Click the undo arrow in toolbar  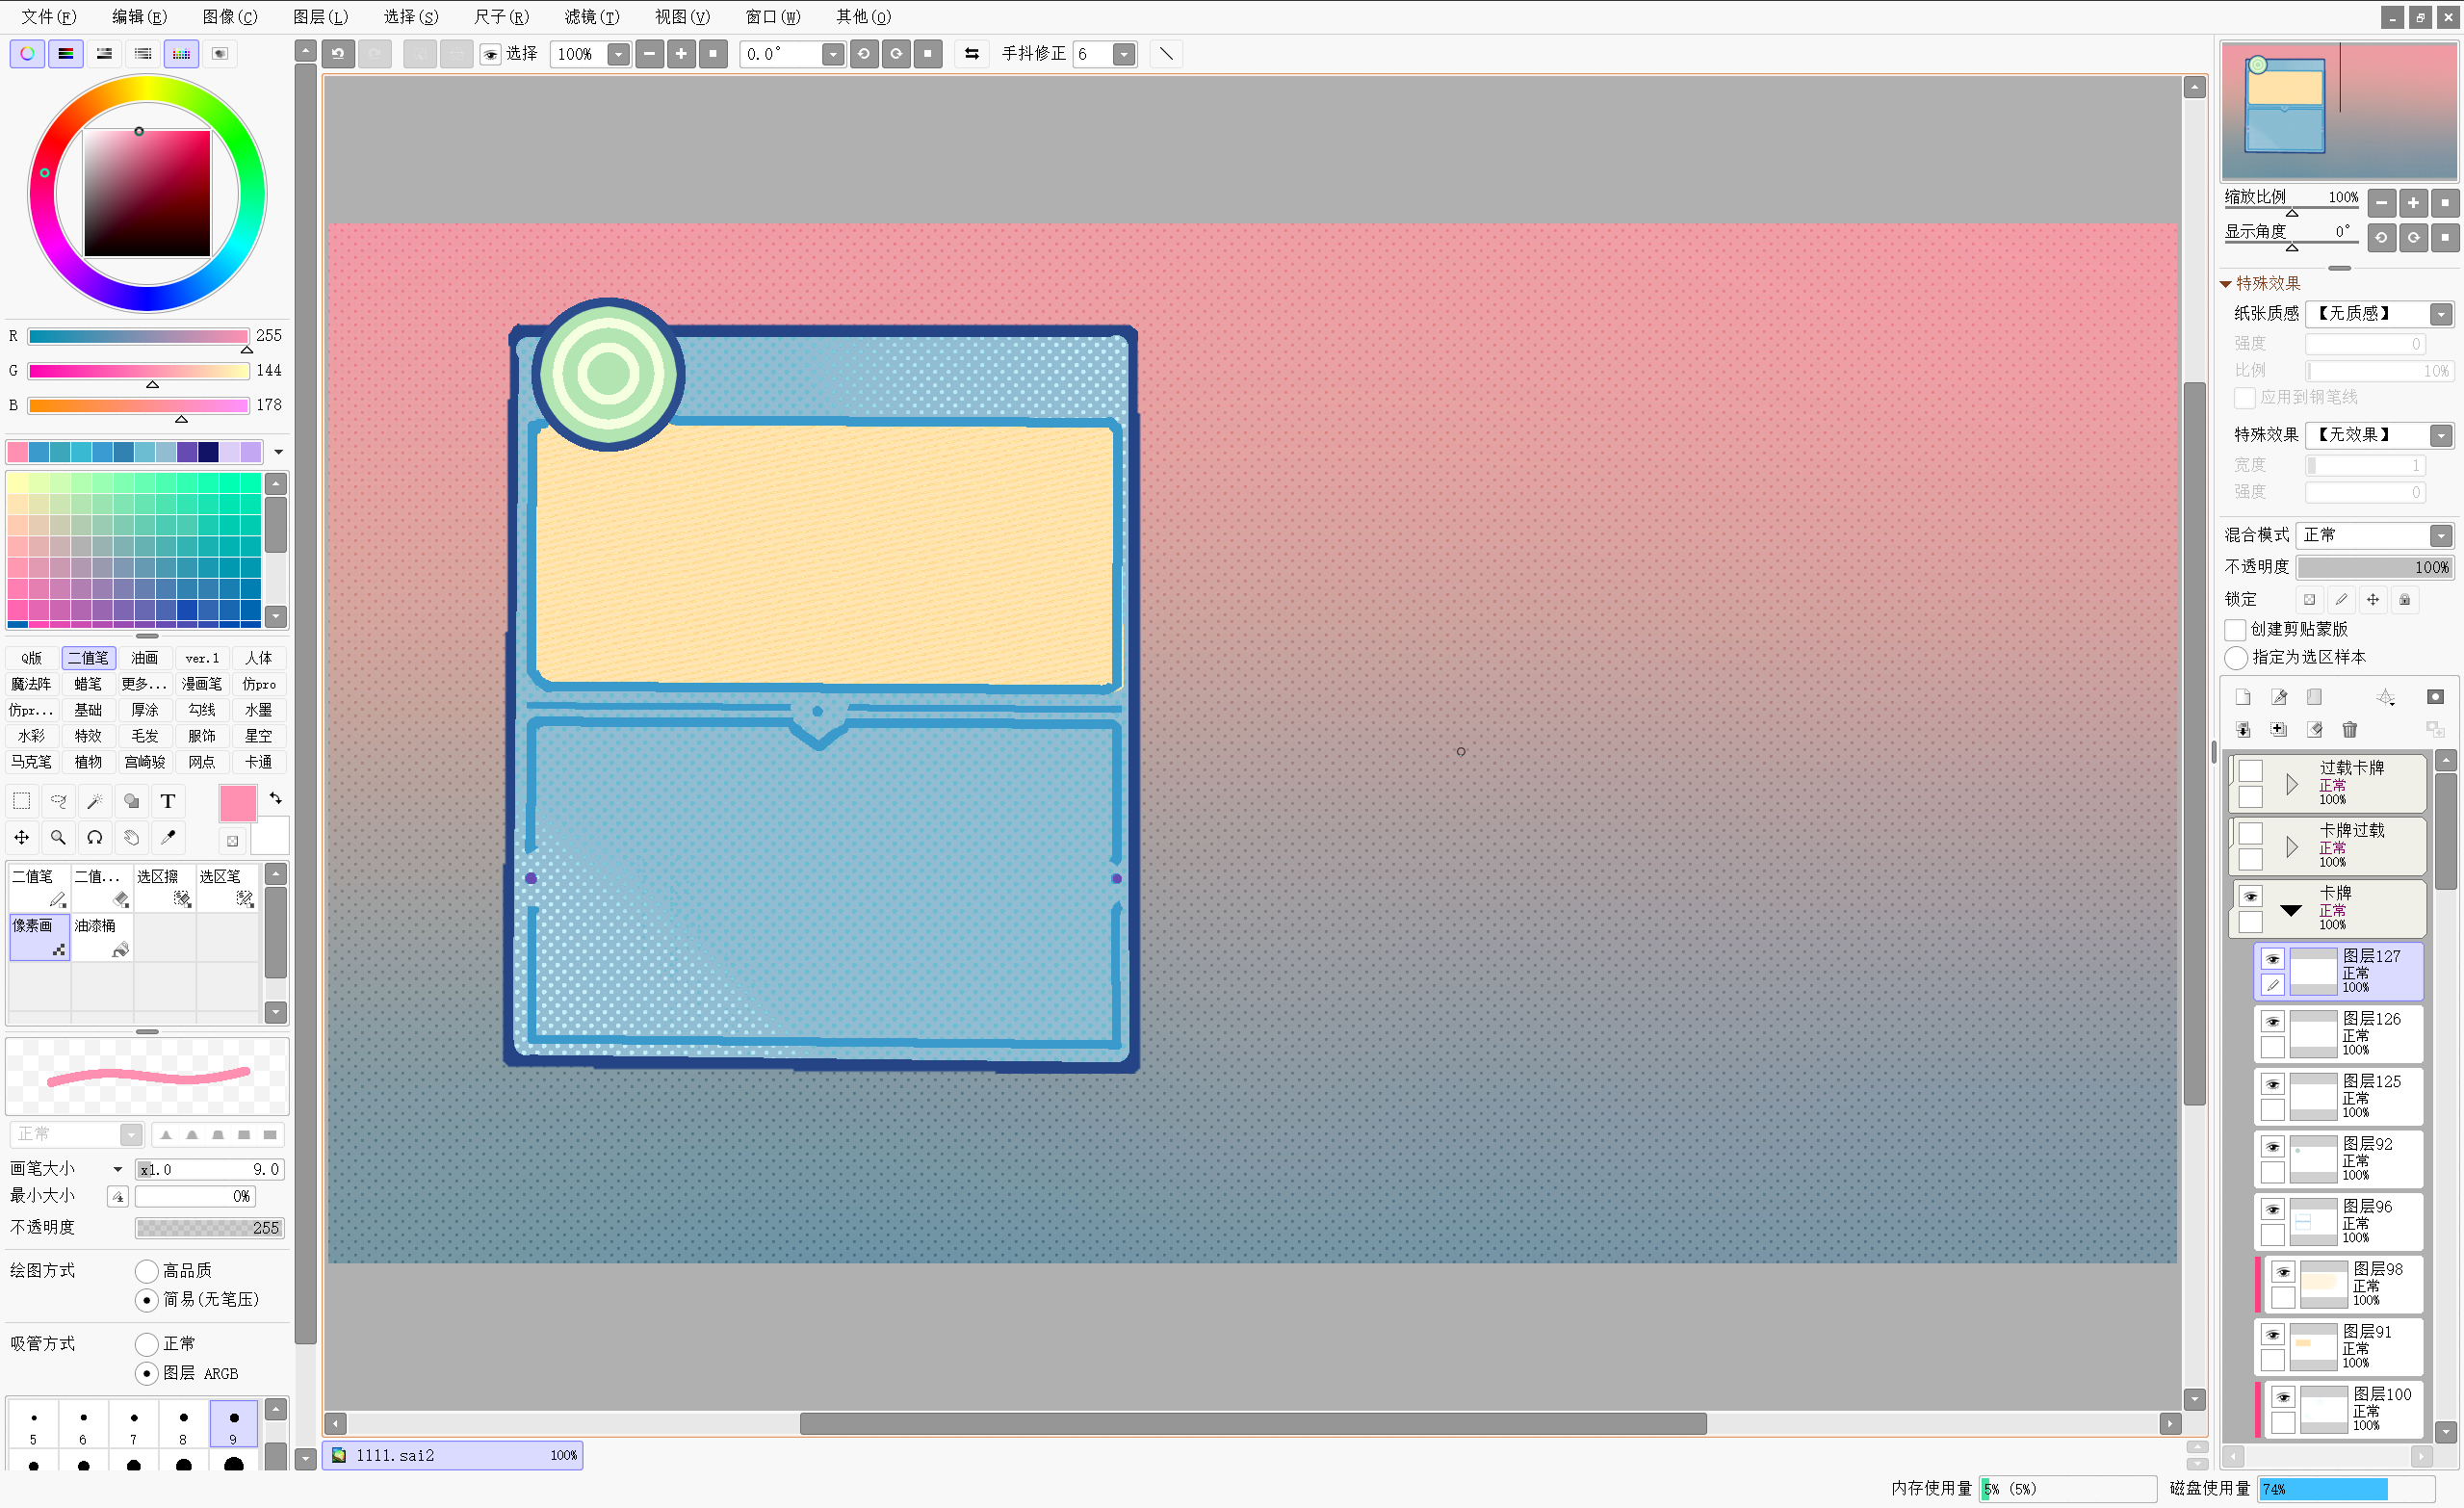pos(338,54)
